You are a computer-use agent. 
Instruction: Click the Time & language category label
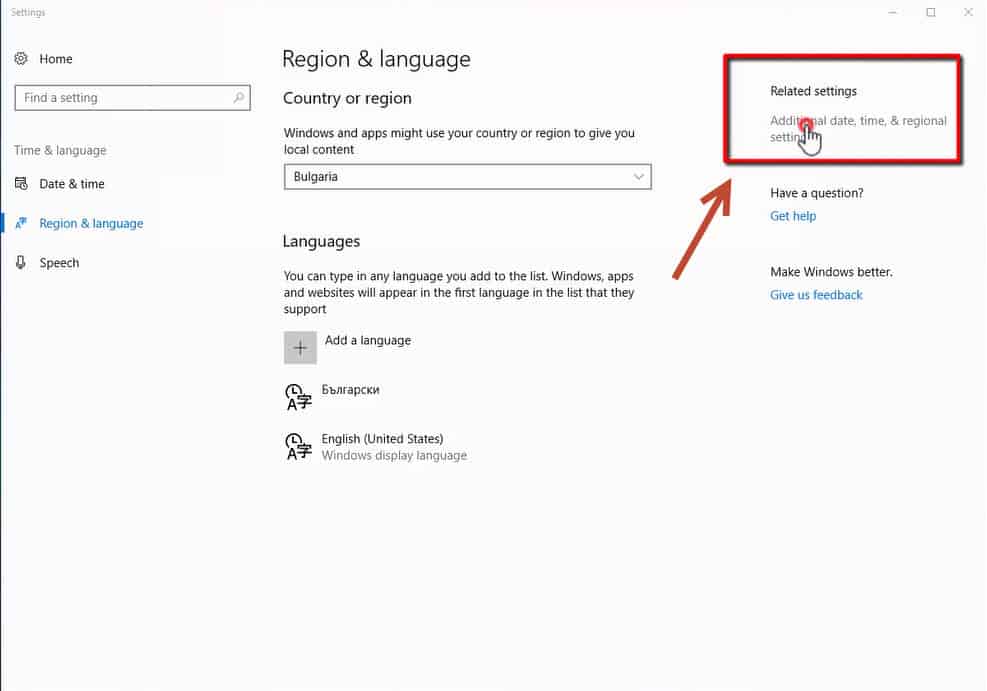pos(60,150)
